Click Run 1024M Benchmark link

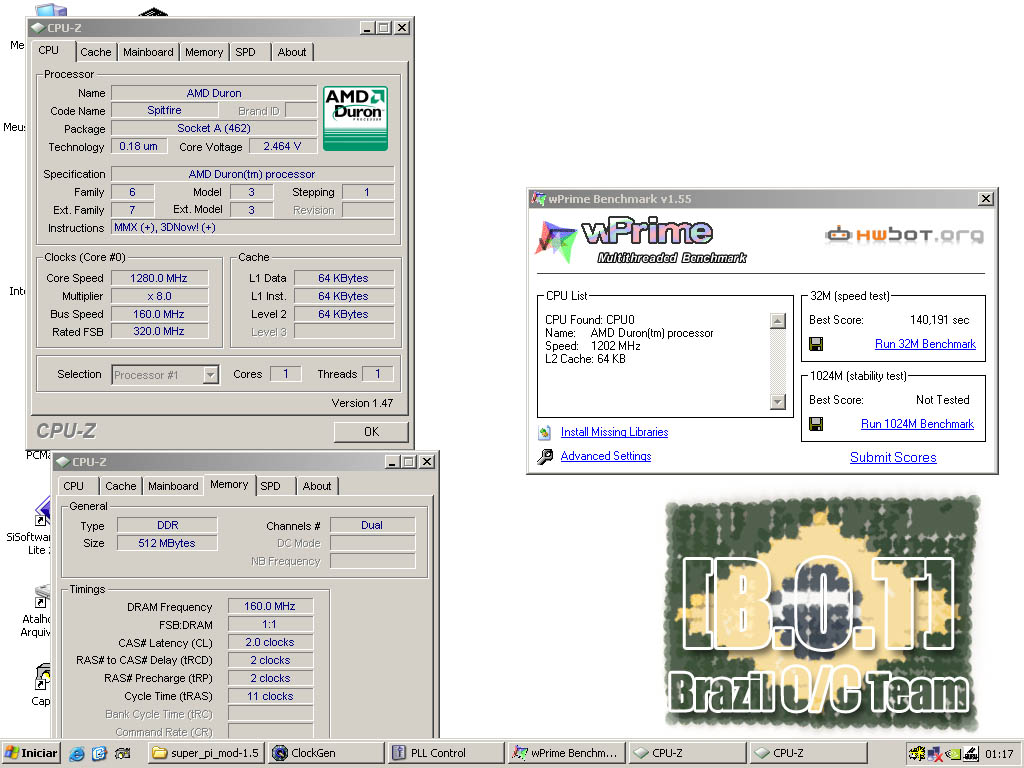pos(917,424)
